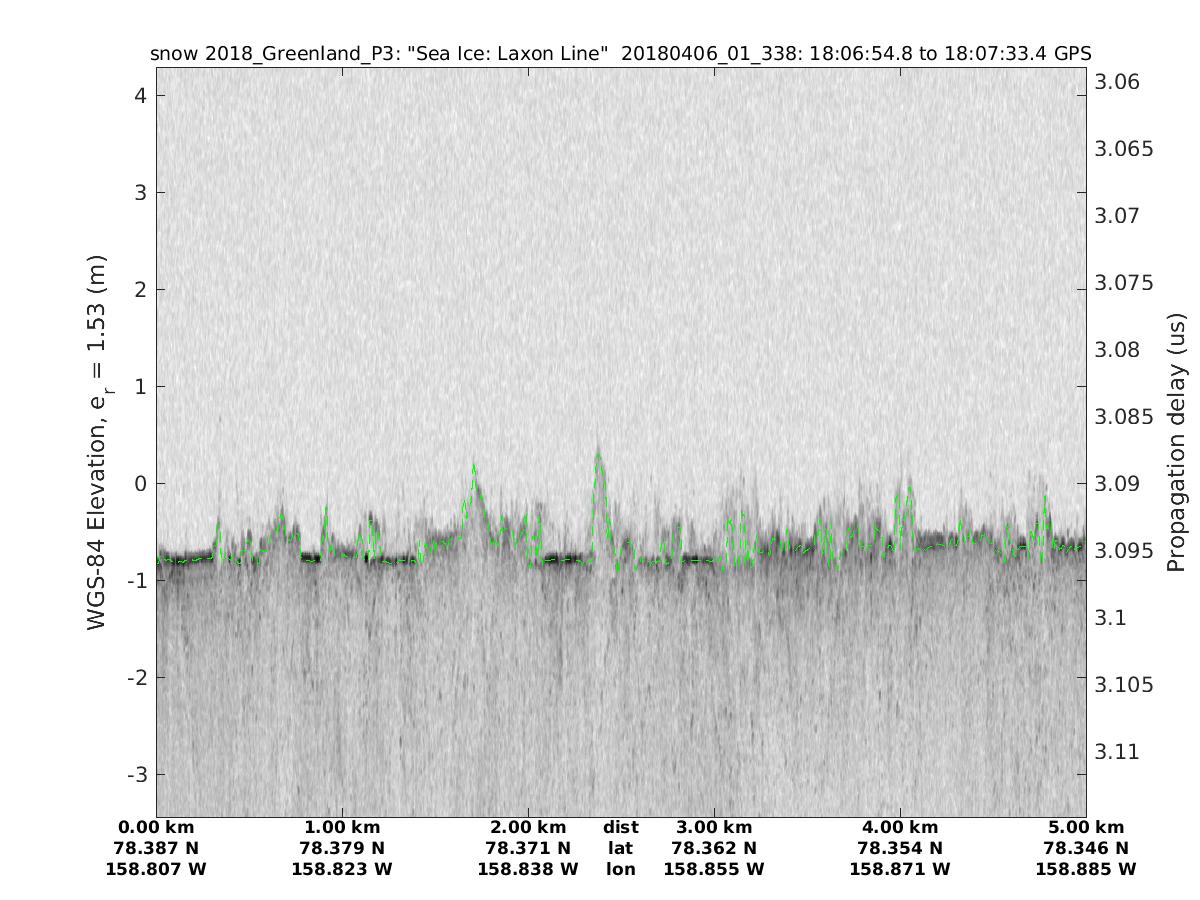
Task: Select the 1.00 km distance tick label
Action: (342, 828)
